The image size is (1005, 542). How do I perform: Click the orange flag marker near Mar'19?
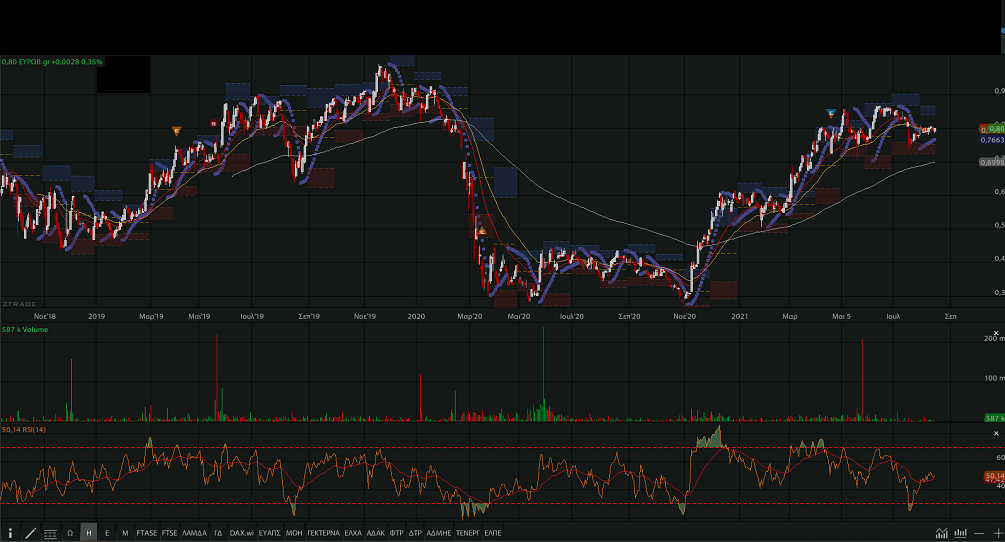pyautogui.click(x=177, y=130)
